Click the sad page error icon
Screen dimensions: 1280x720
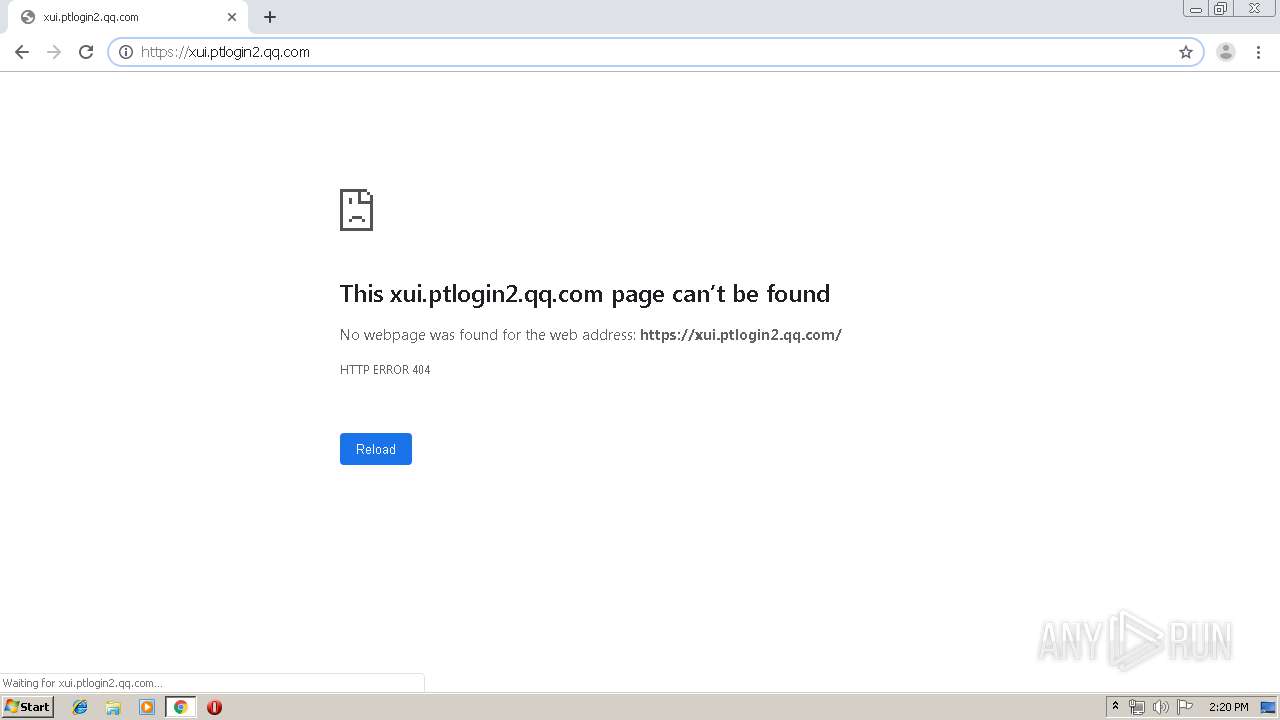(x=356, y=210)
